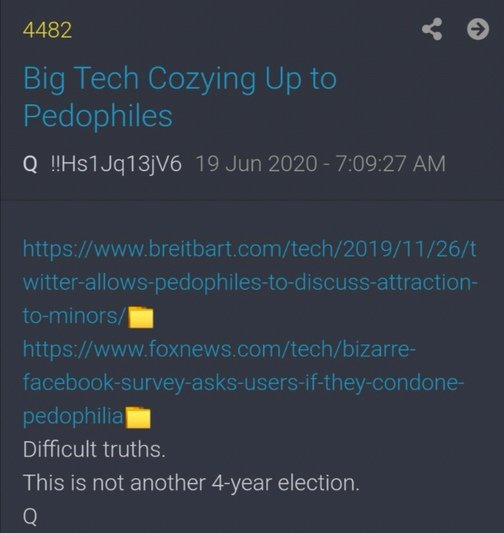Open the breitbart.com/tech URL's first line
Screen dimensions: 504x533
coord(250,249)
